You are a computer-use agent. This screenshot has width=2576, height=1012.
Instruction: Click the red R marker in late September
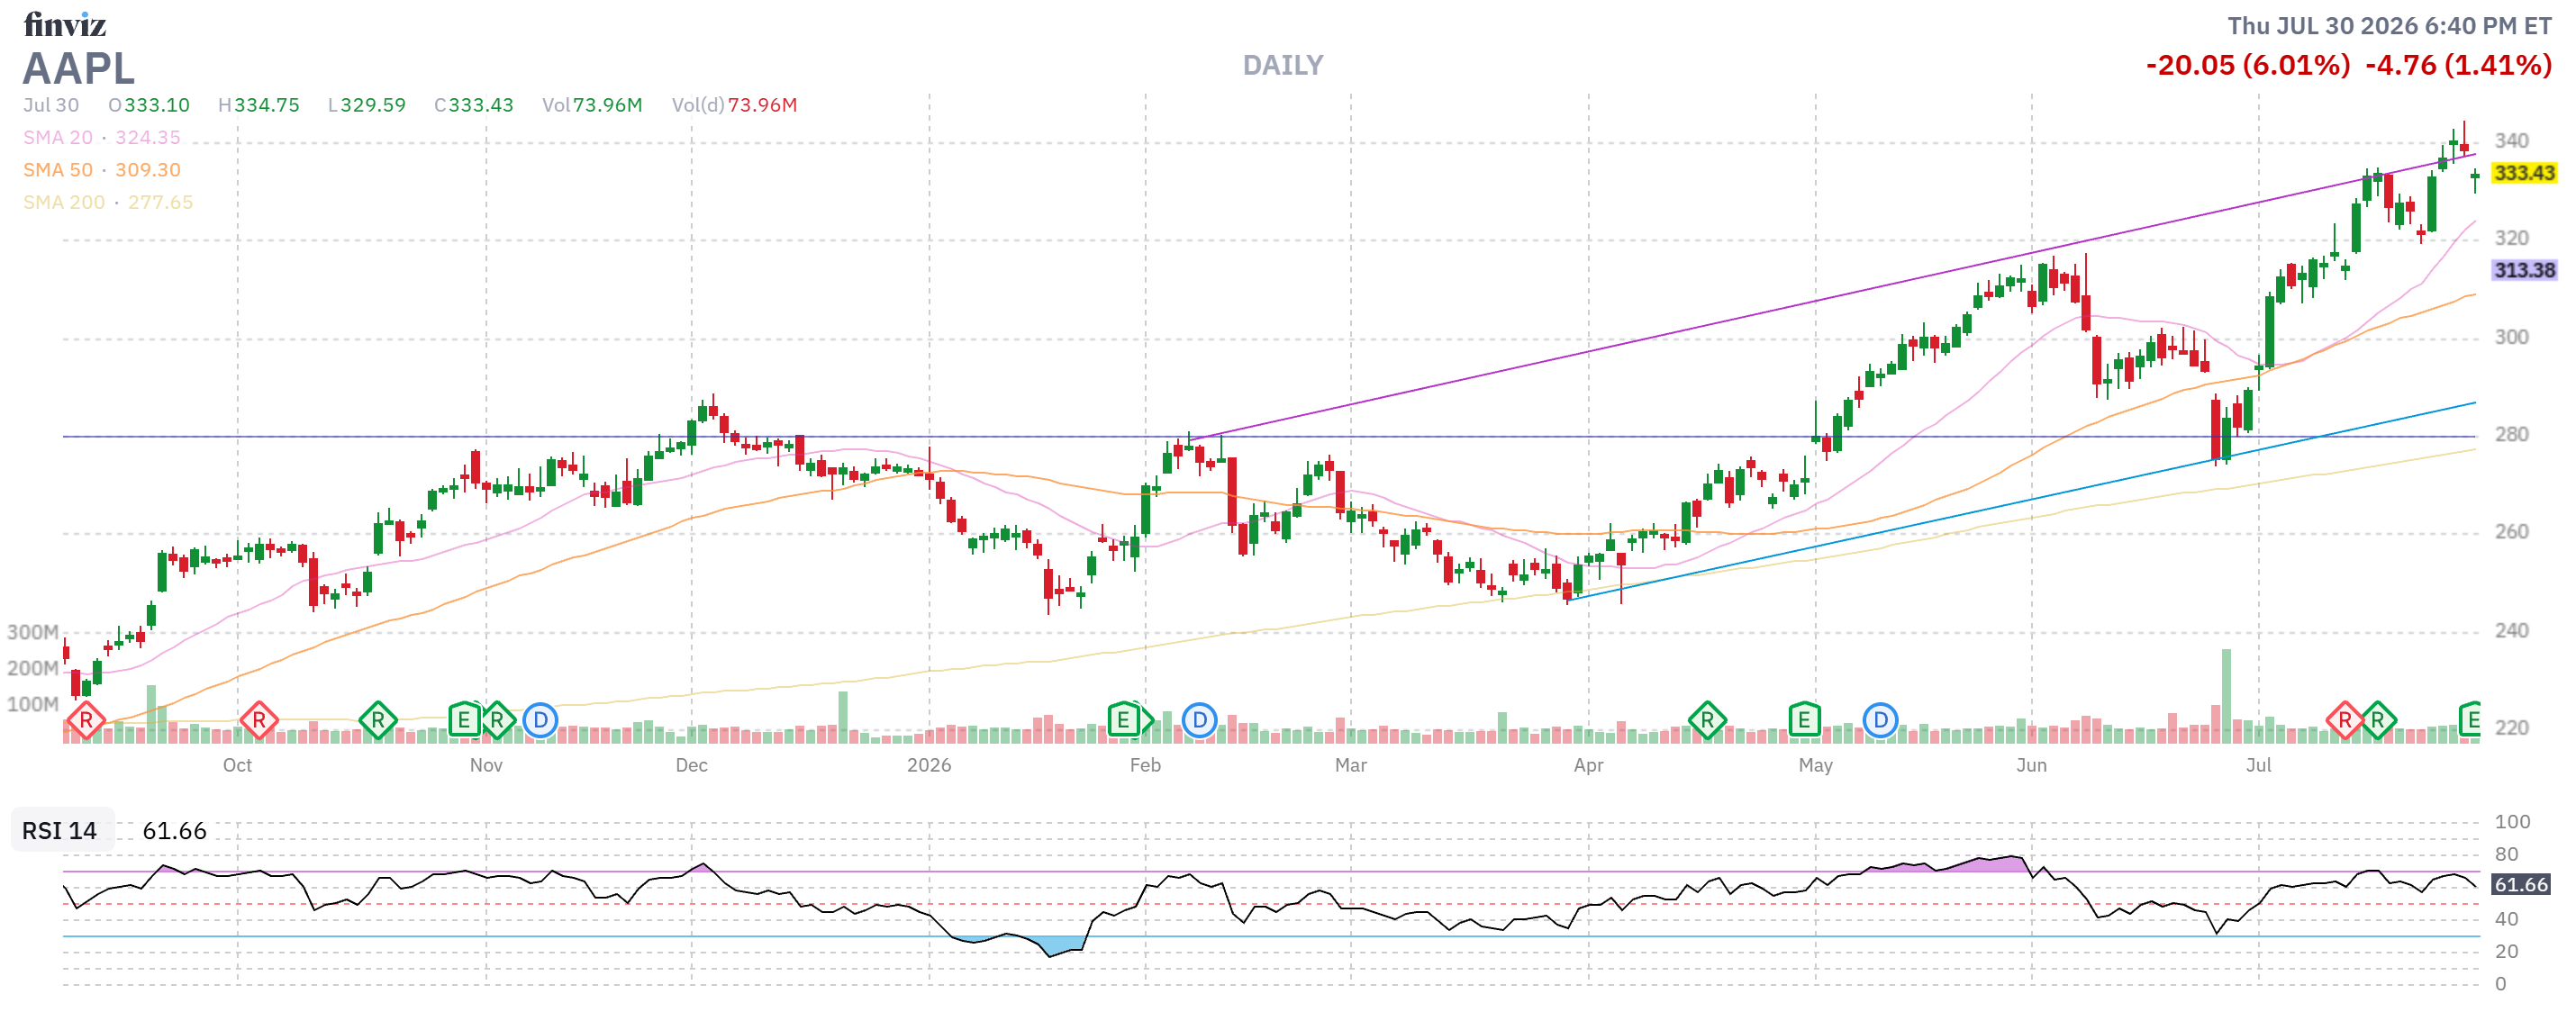86,720
